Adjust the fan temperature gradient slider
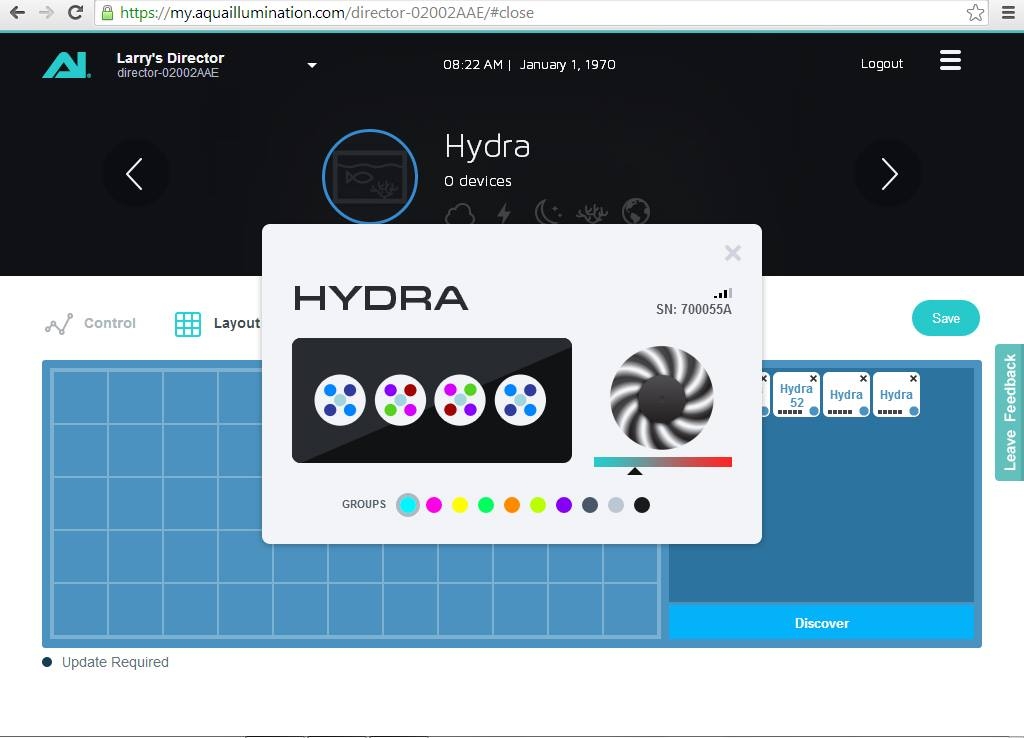1024x738 pixels. (662, 462)
